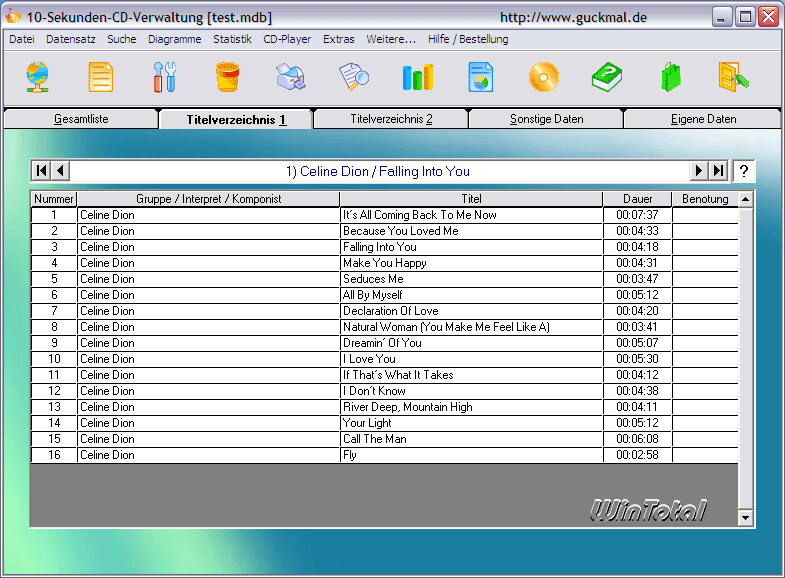Click the www.guckmal.de URL in title bar

(x=573, y=18)
